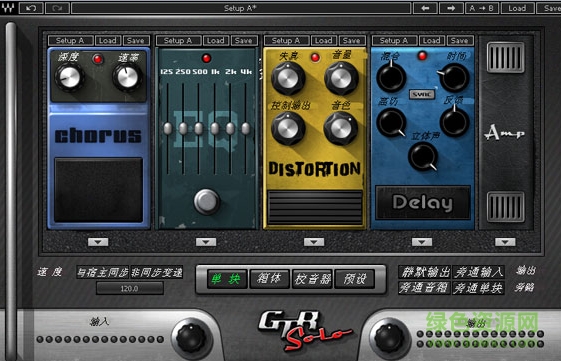Toggle the Distortion pedal red LED
561x361 pixels.
tap(315, 57)
